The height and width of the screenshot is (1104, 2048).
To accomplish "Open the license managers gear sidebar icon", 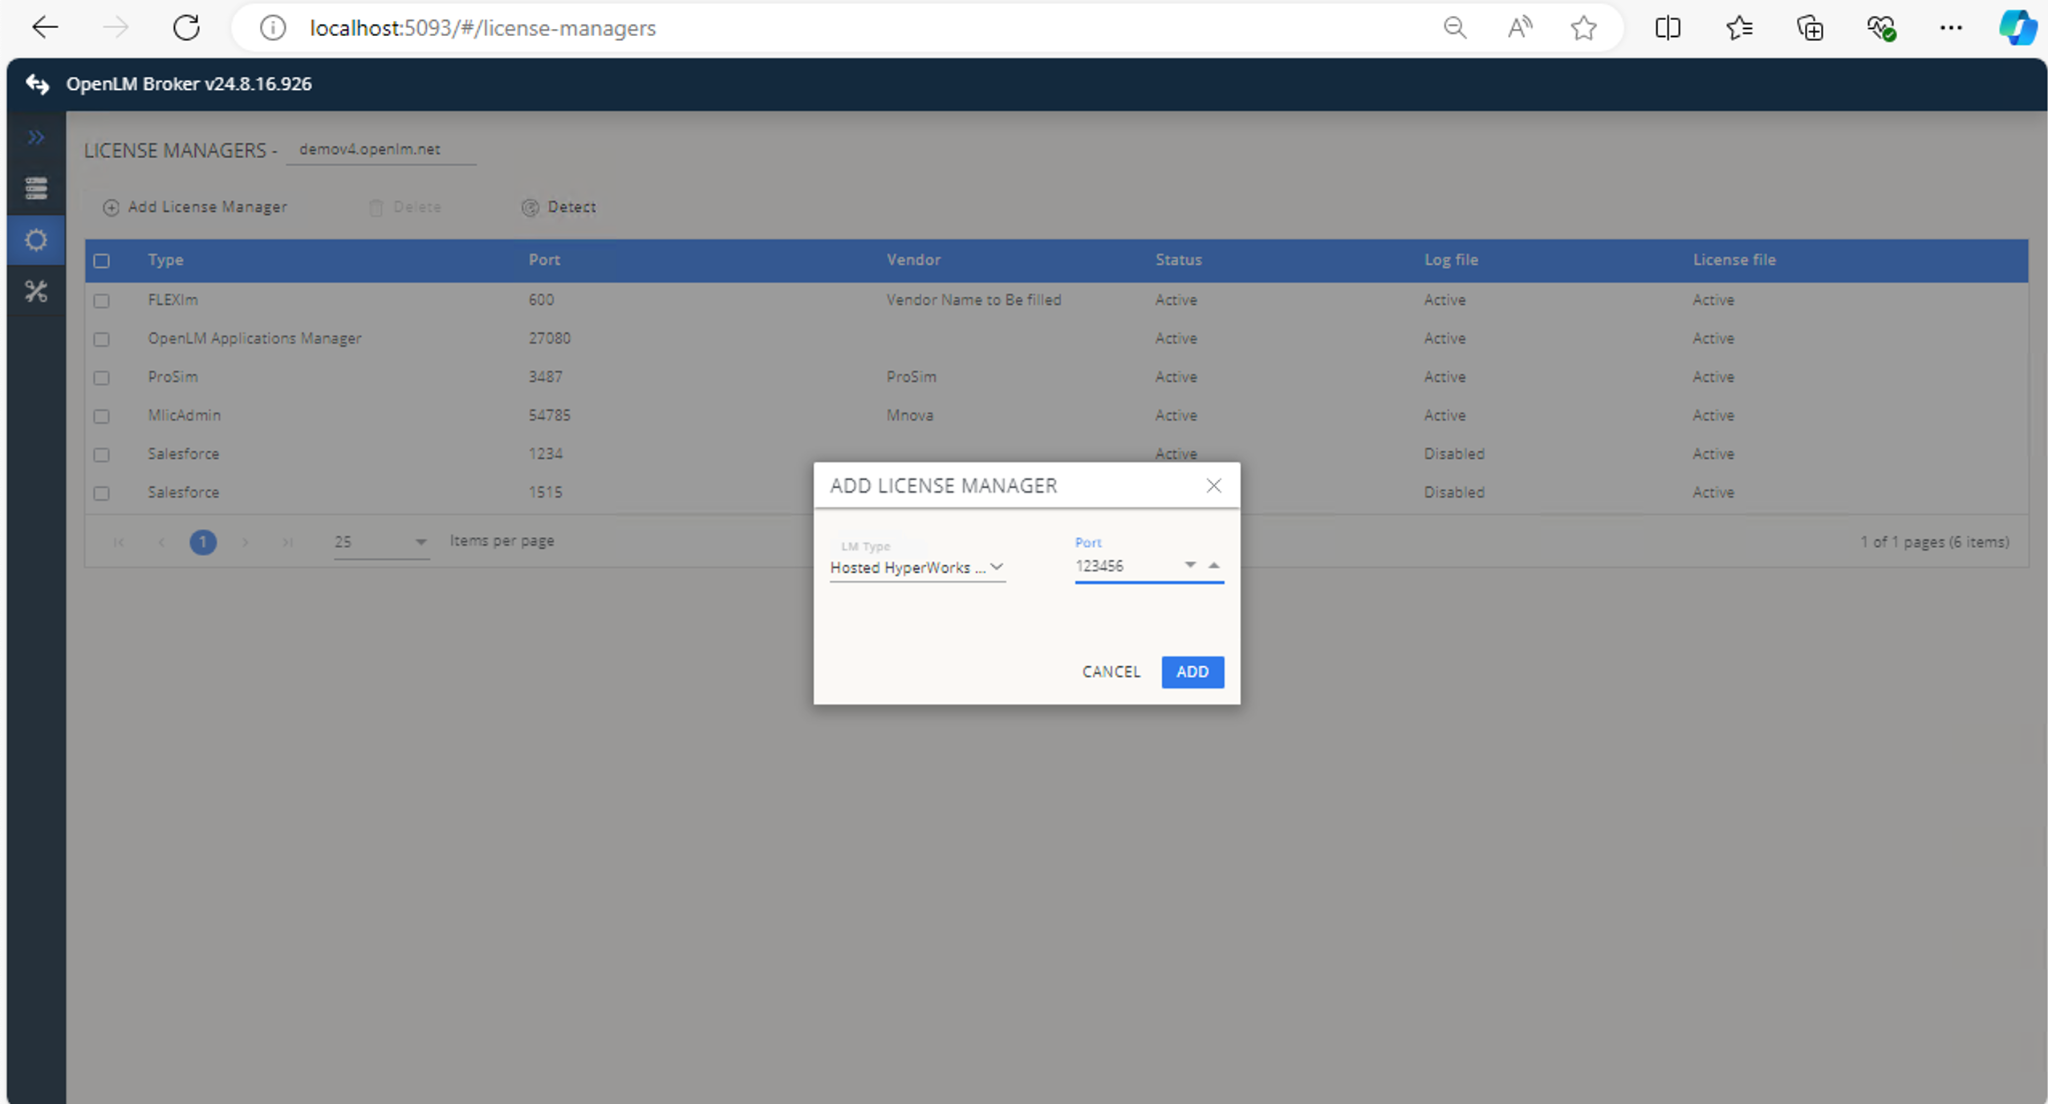I will (36, 240).
